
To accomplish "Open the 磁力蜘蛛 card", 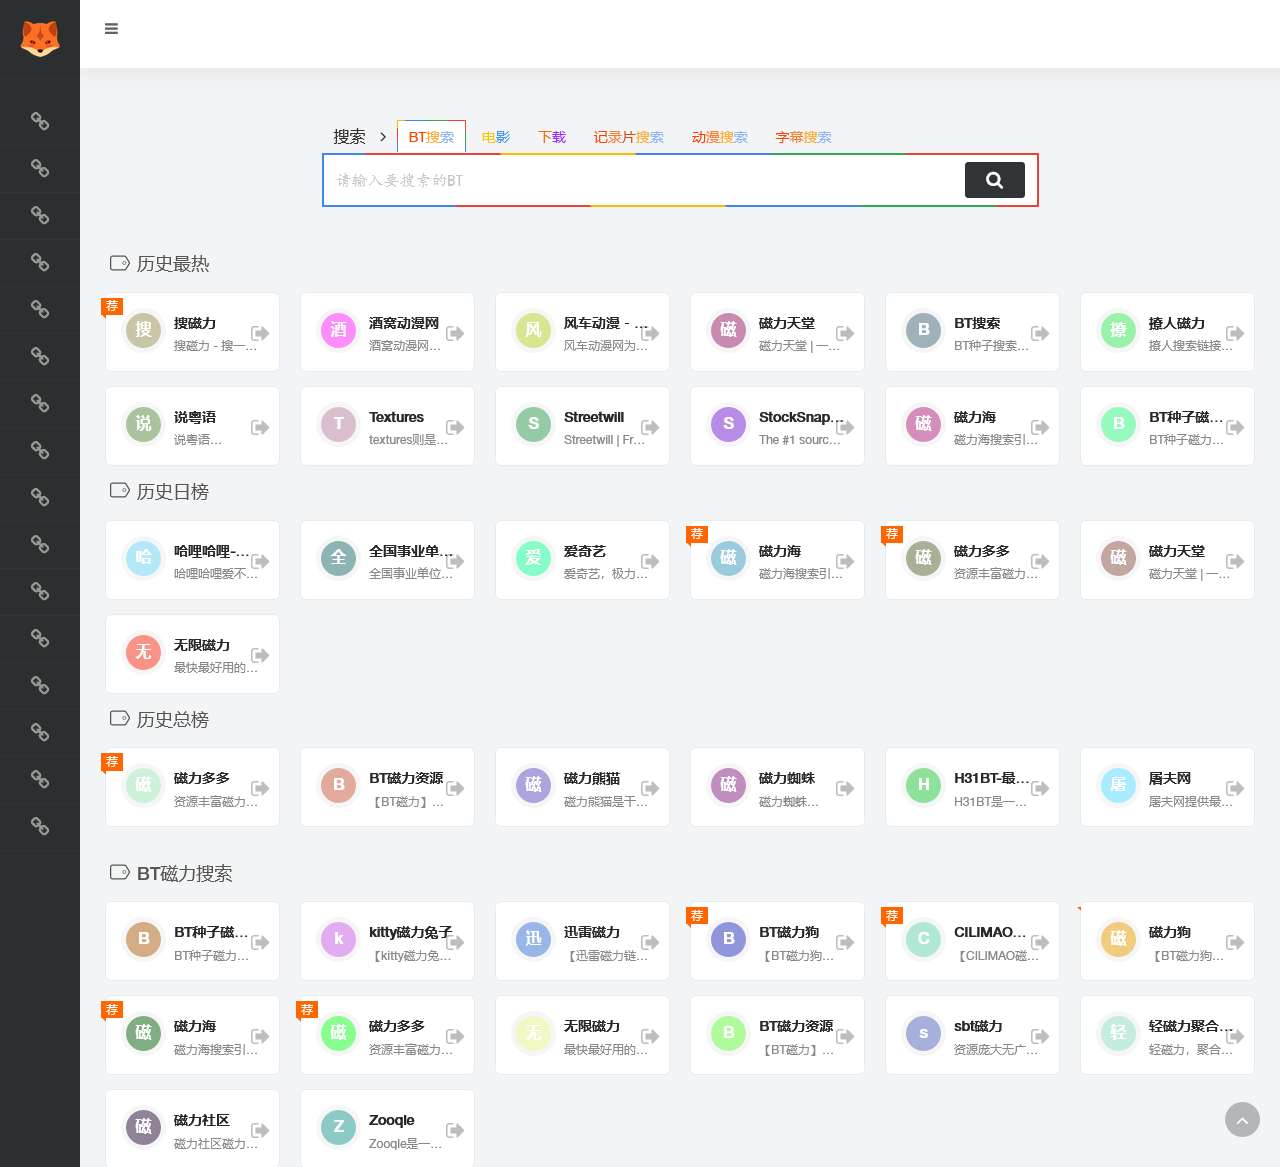I will tap(777, 787).
